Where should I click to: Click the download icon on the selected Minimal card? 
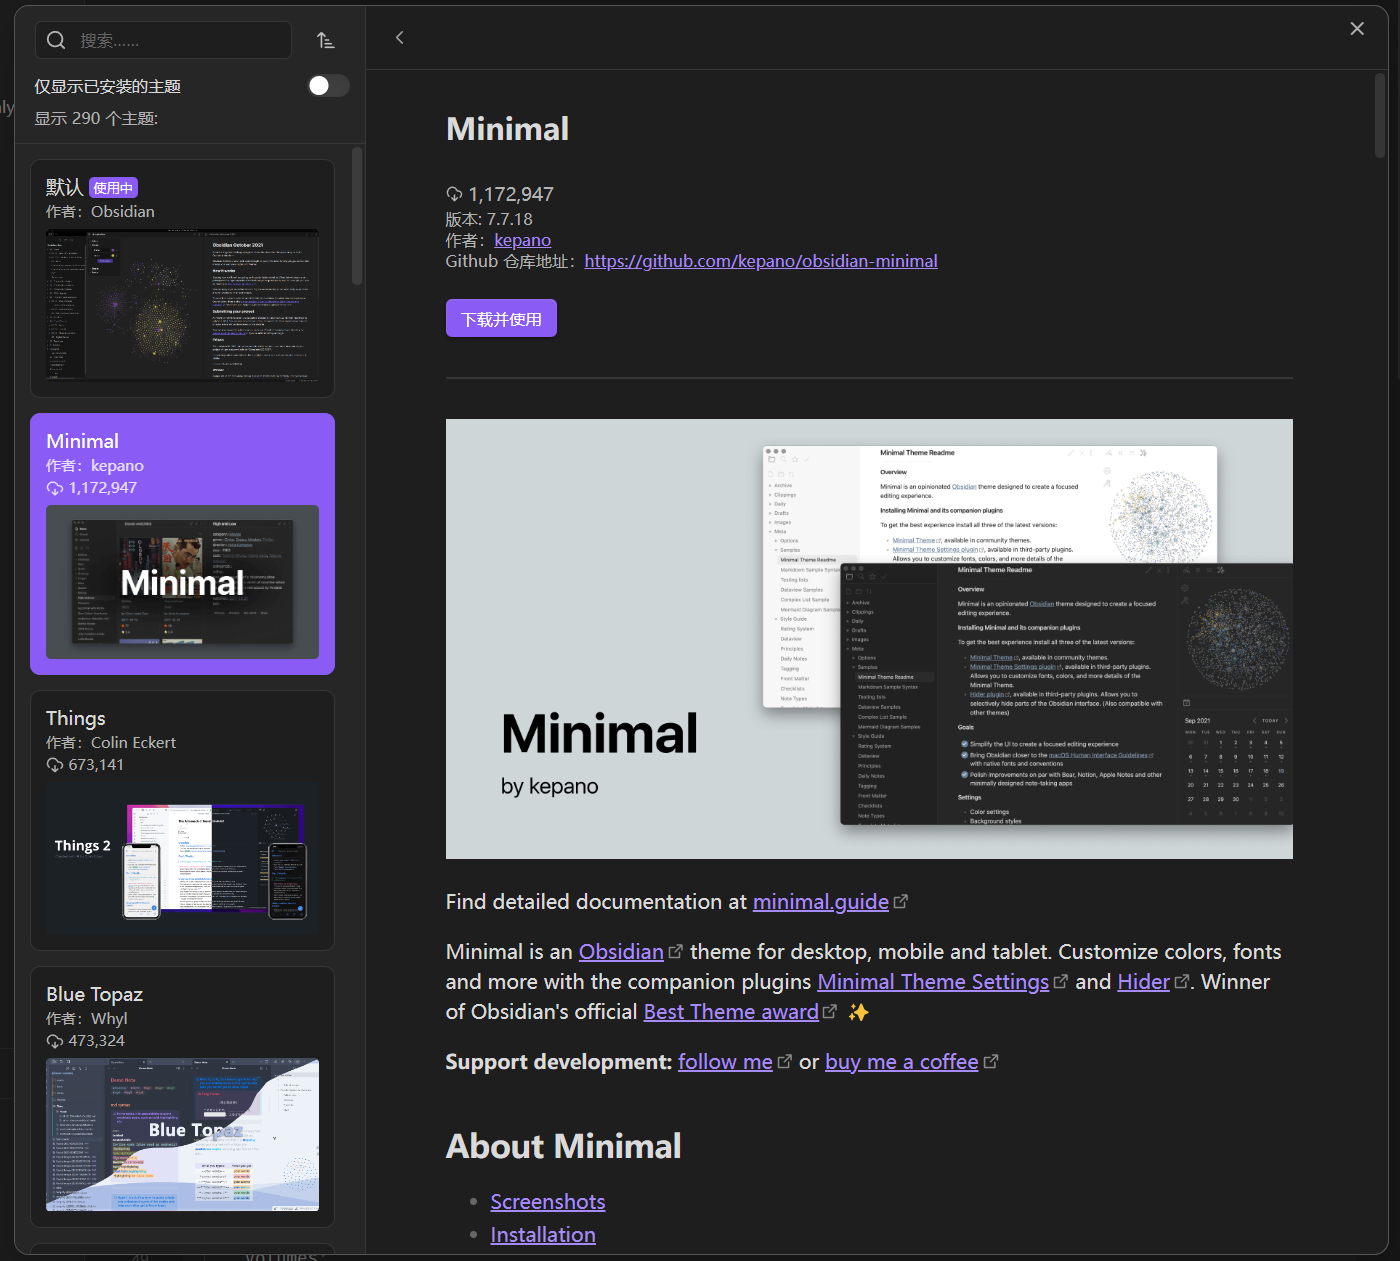(x=55, y=488)
